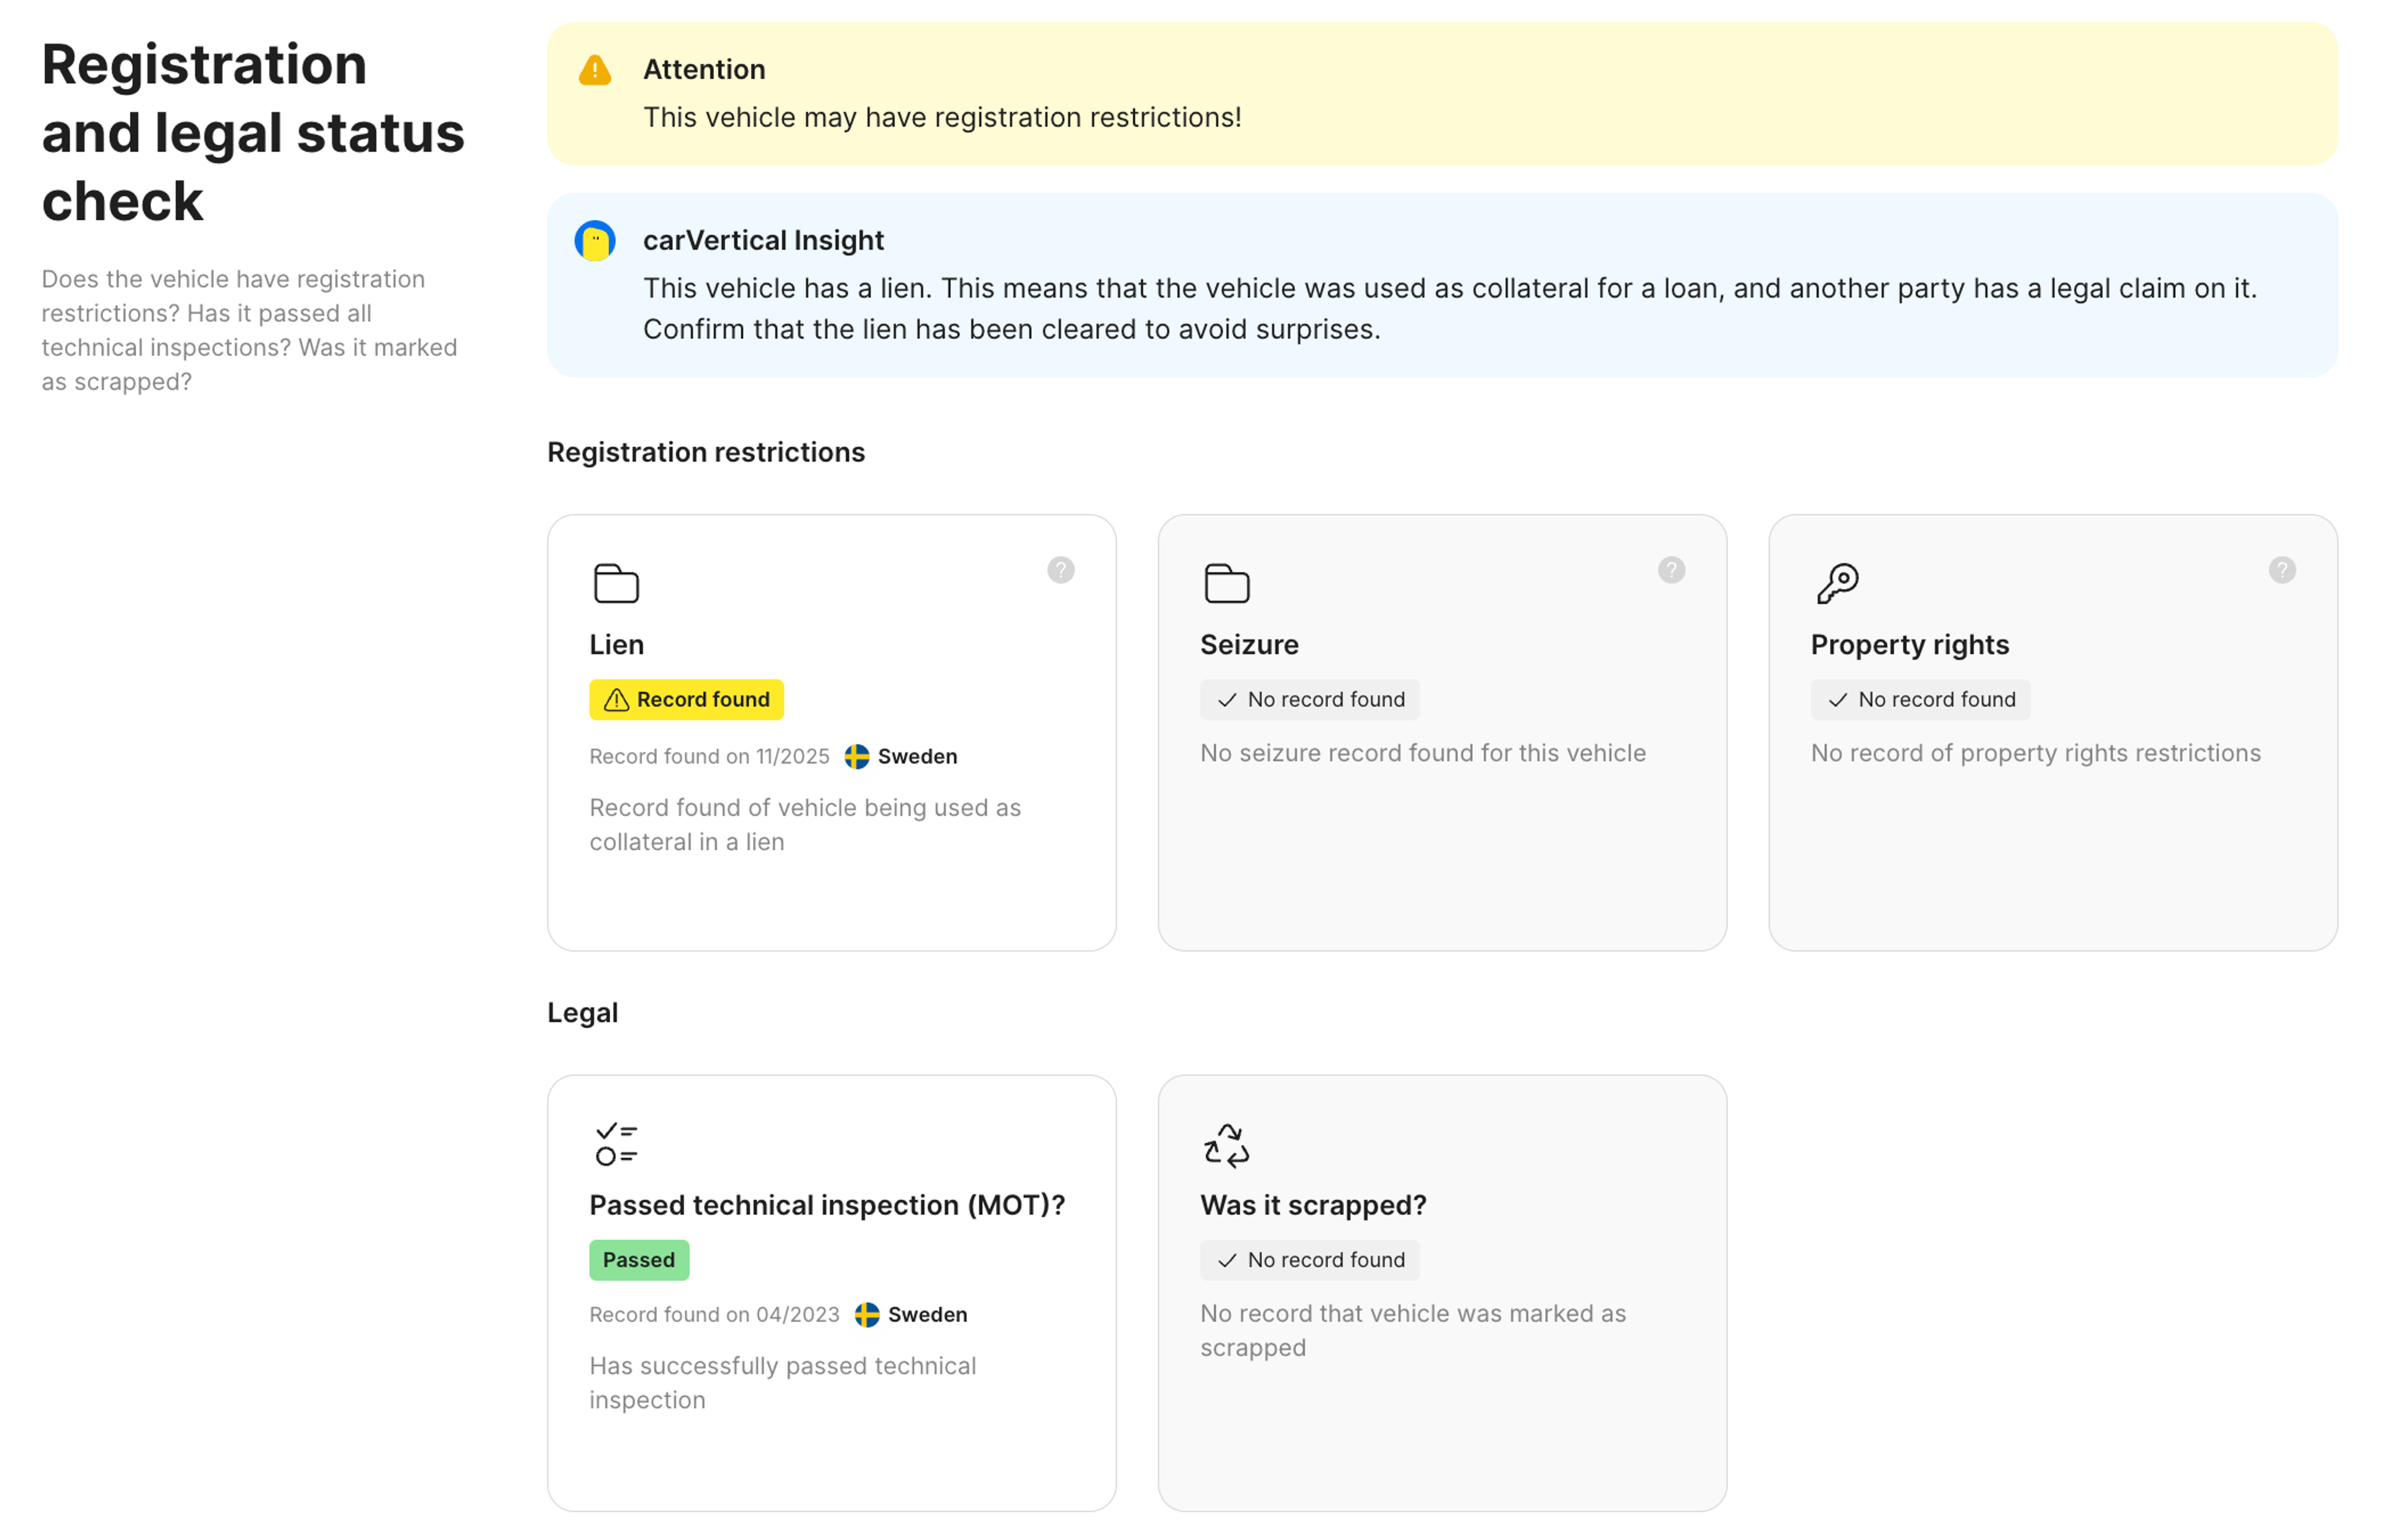Screen dimensions: 2386x1540
Task: Click the Seizure card help question mark
Action: coord(1671,570)
